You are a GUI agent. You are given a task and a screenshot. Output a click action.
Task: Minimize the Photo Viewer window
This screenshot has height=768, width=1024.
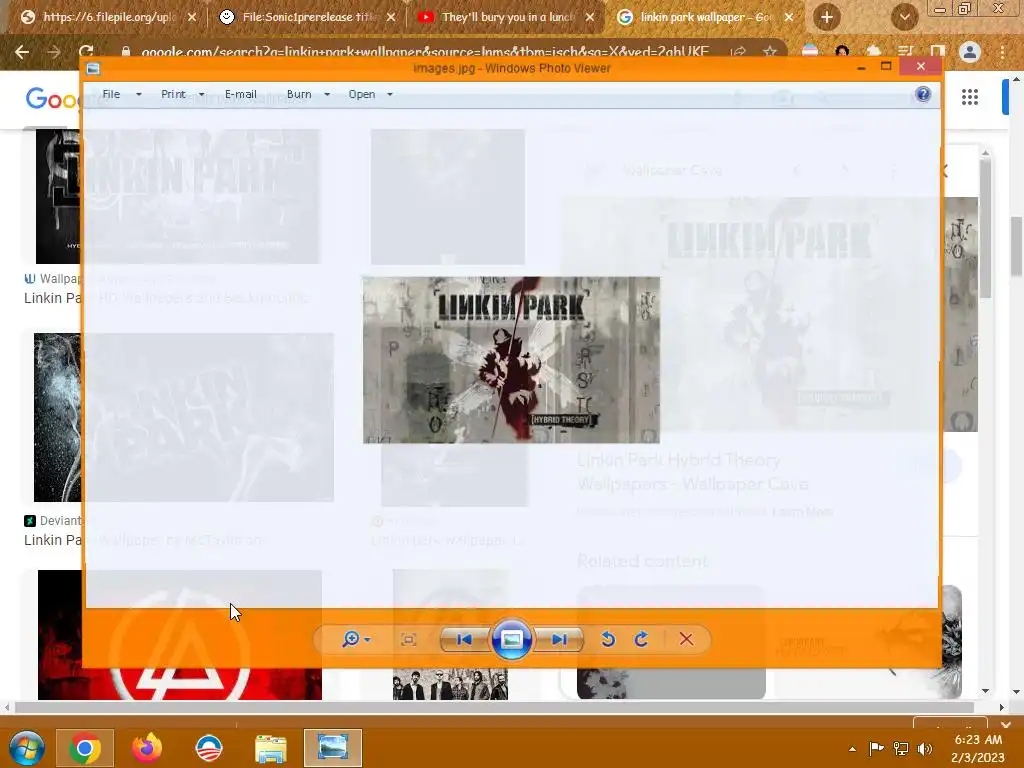click(x=861, y=67)
